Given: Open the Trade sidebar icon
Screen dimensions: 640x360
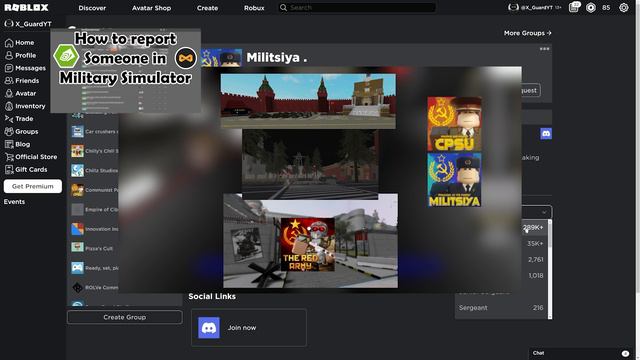Looking at the screenshot, I should 9,118.
